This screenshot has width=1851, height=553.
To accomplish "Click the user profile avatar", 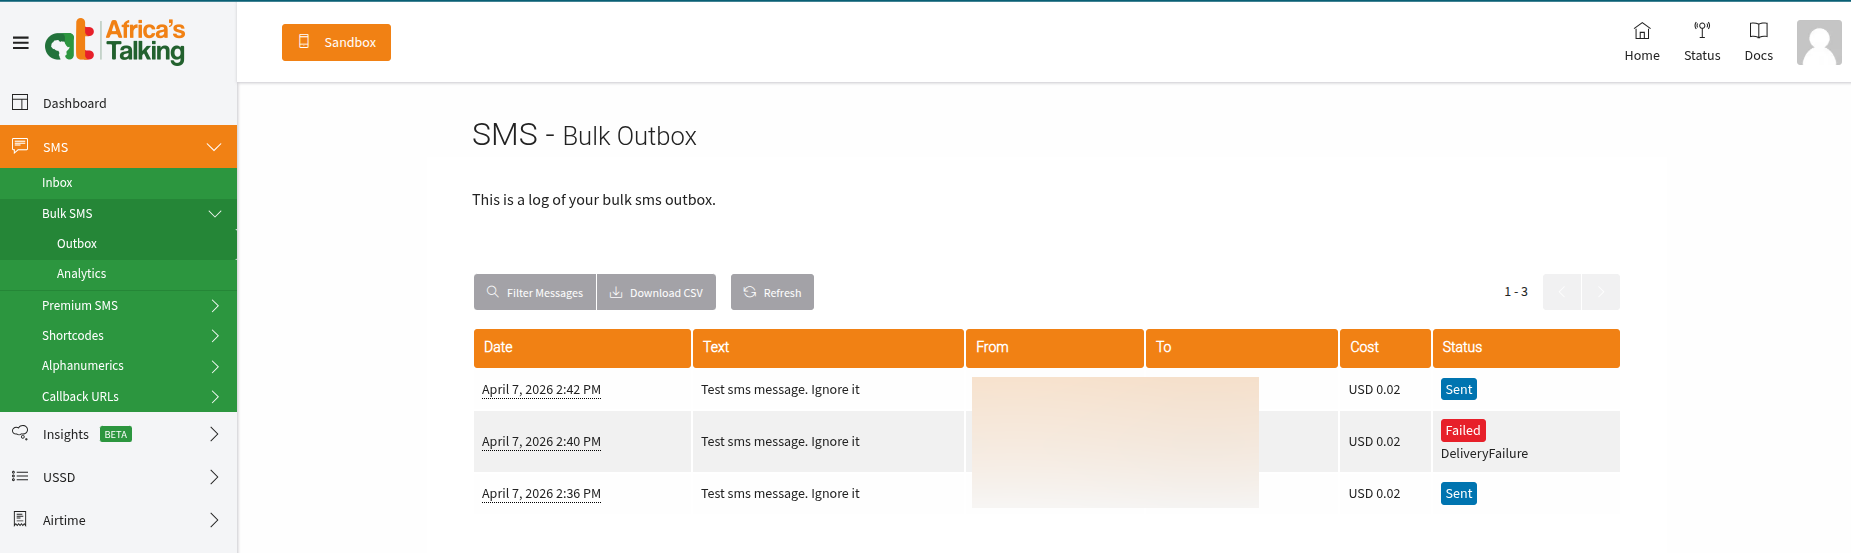I will pyautogui.click(x=1818, y=43).
